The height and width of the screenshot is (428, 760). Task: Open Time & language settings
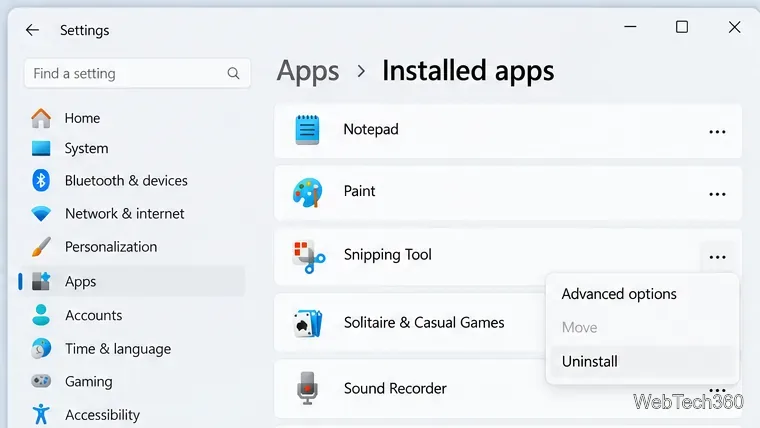pos(118,349)
